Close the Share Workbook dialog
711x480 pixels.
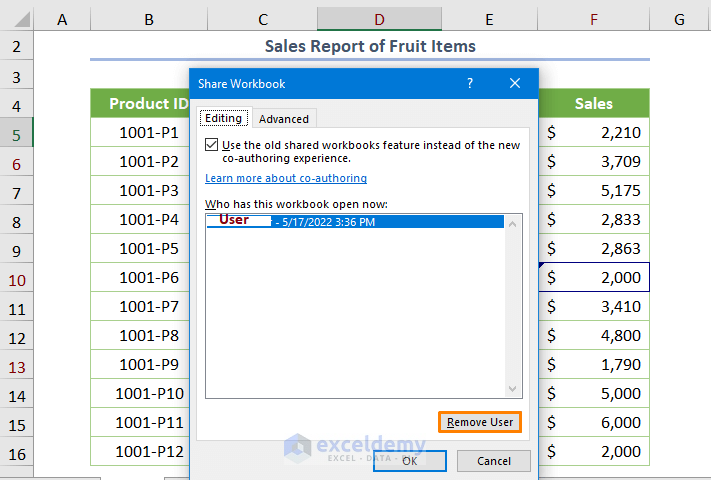point(514,84)
